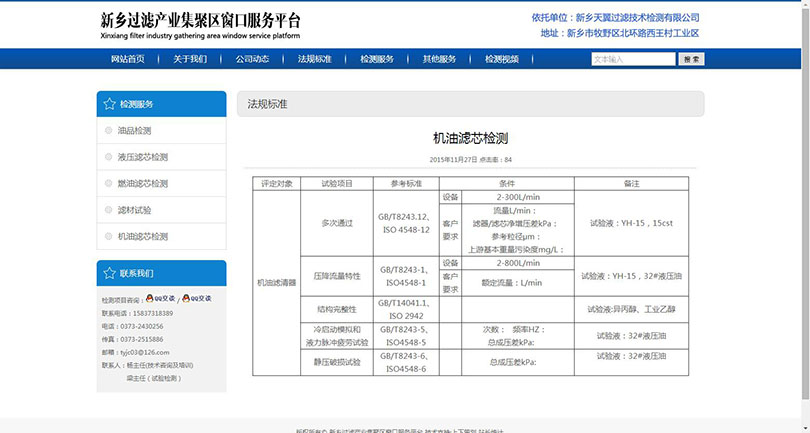Open the 网站首页 navigation item
810x433 pixels.
127,59
